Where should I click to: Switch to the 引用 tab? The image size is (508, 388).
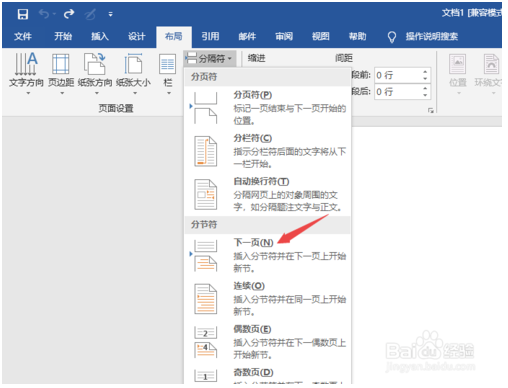coord(210,36)
